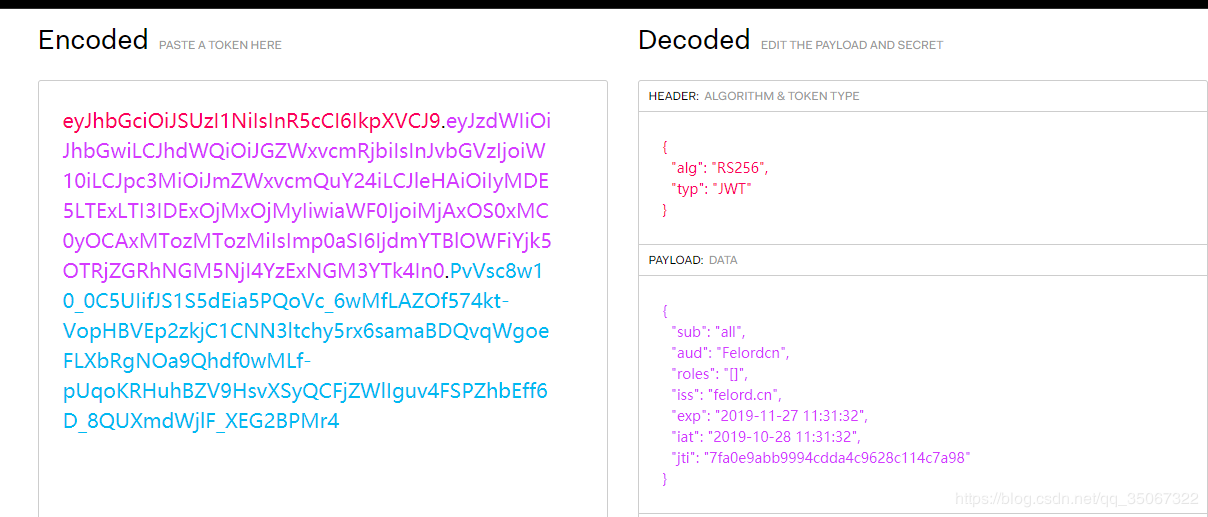Click the red header segment of encoded token
Image resolution: width=1208 pixels, height=517 pixels.
pyautogui.click(x=251, y=122)
